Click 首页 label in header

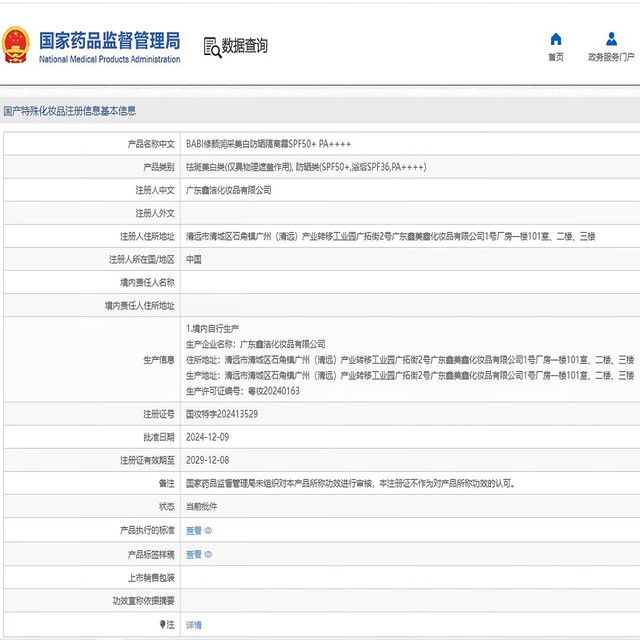556,57
